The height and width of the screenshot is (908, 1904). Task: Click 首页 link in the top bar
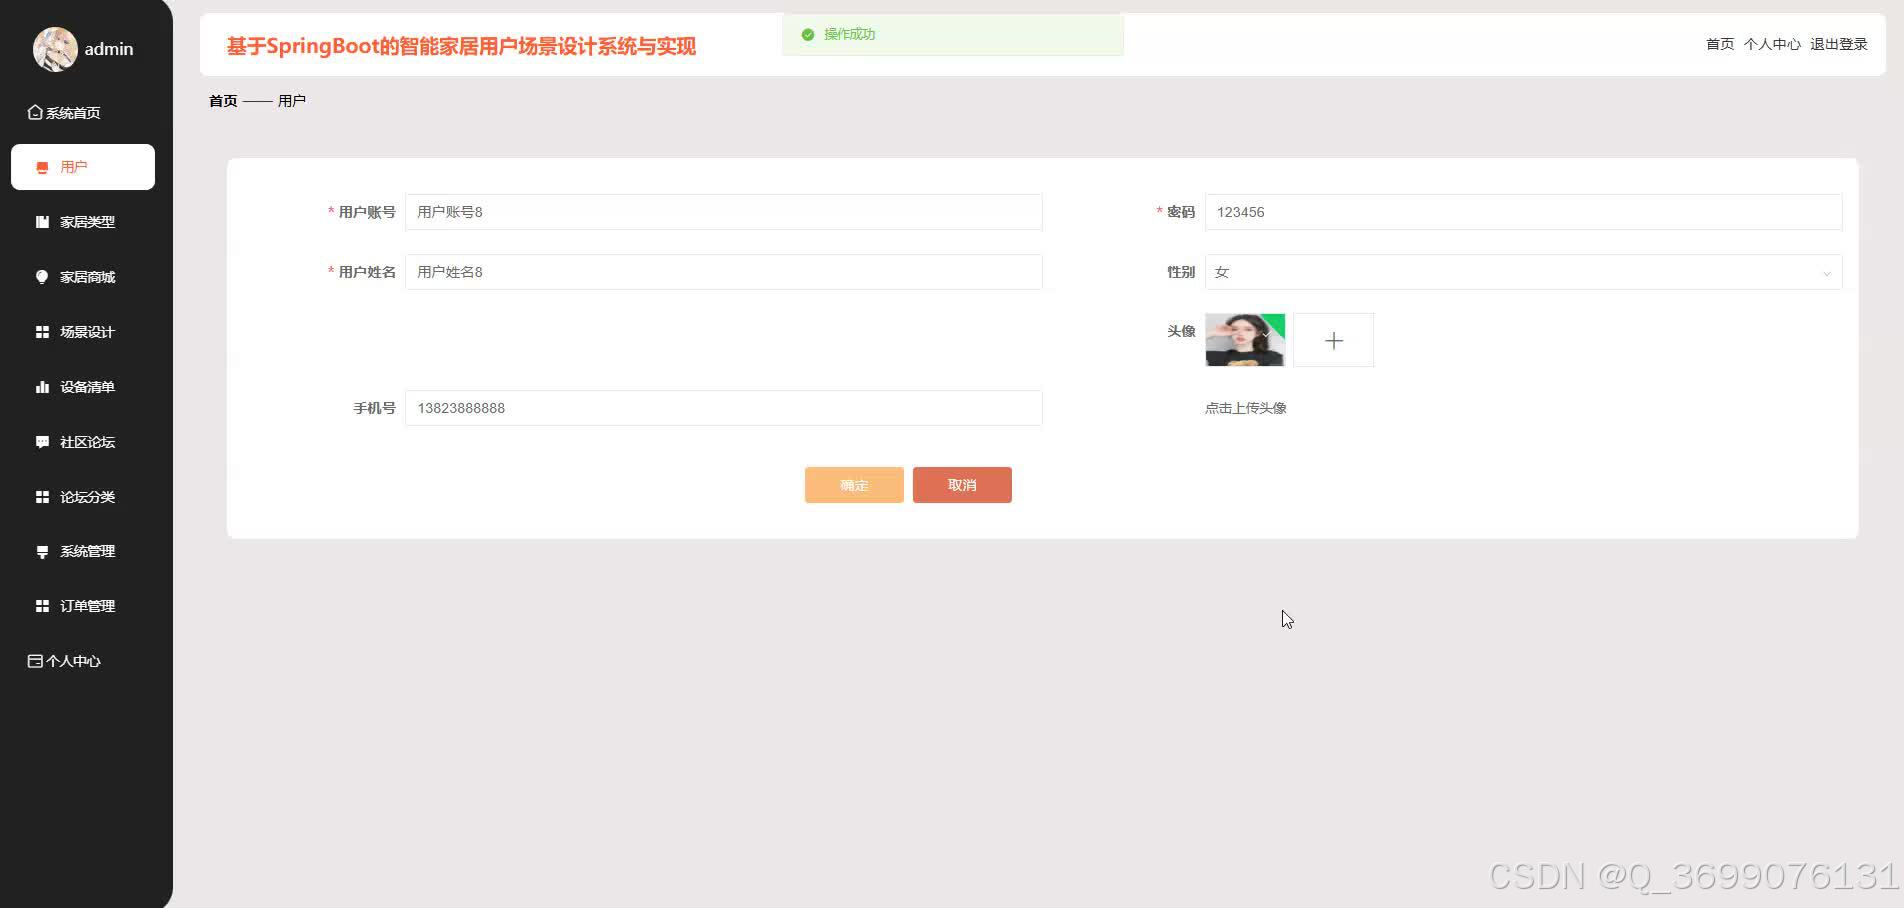point(1720,44)
